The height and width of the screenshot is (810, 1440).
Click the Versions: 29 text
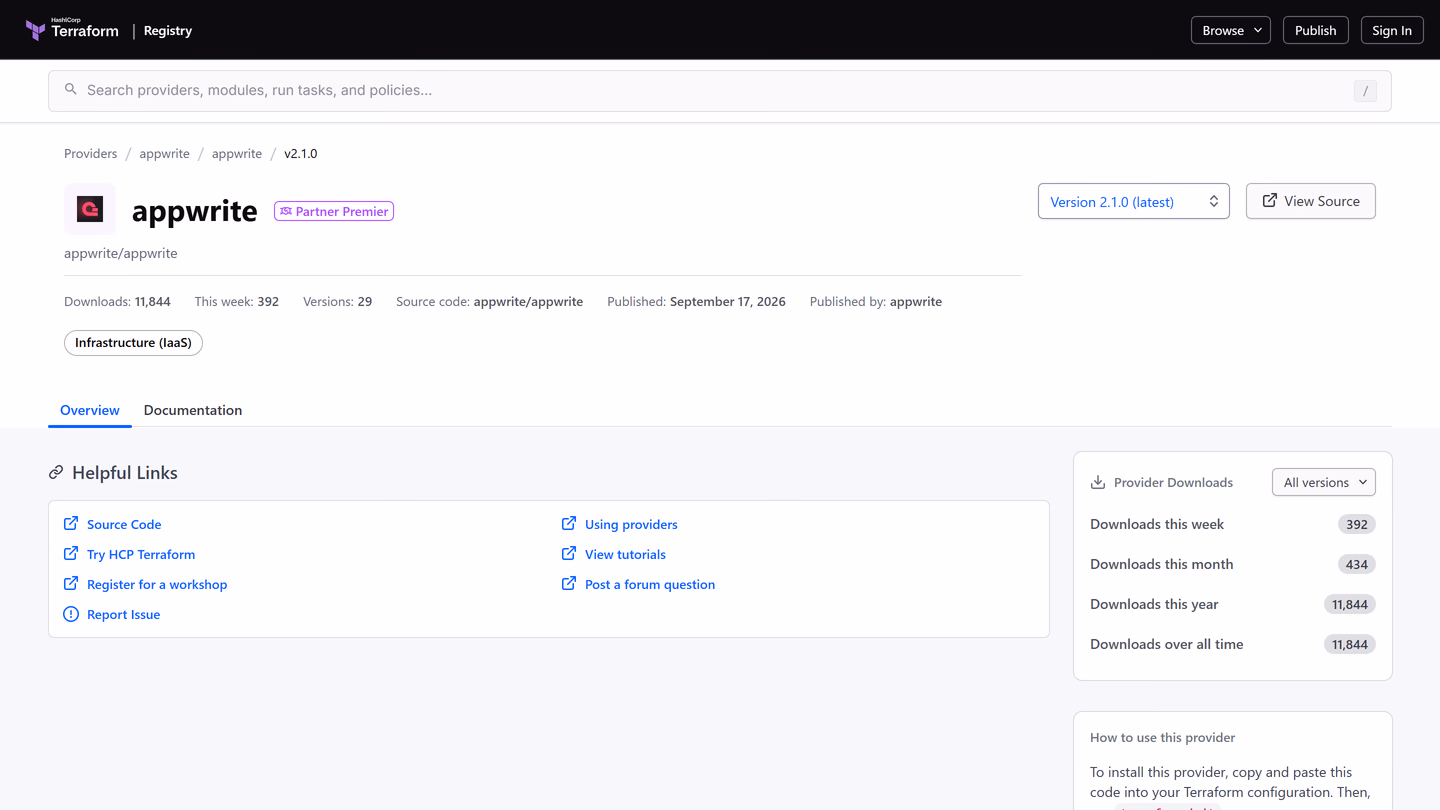pyautogui.click(x=337, y=301)
